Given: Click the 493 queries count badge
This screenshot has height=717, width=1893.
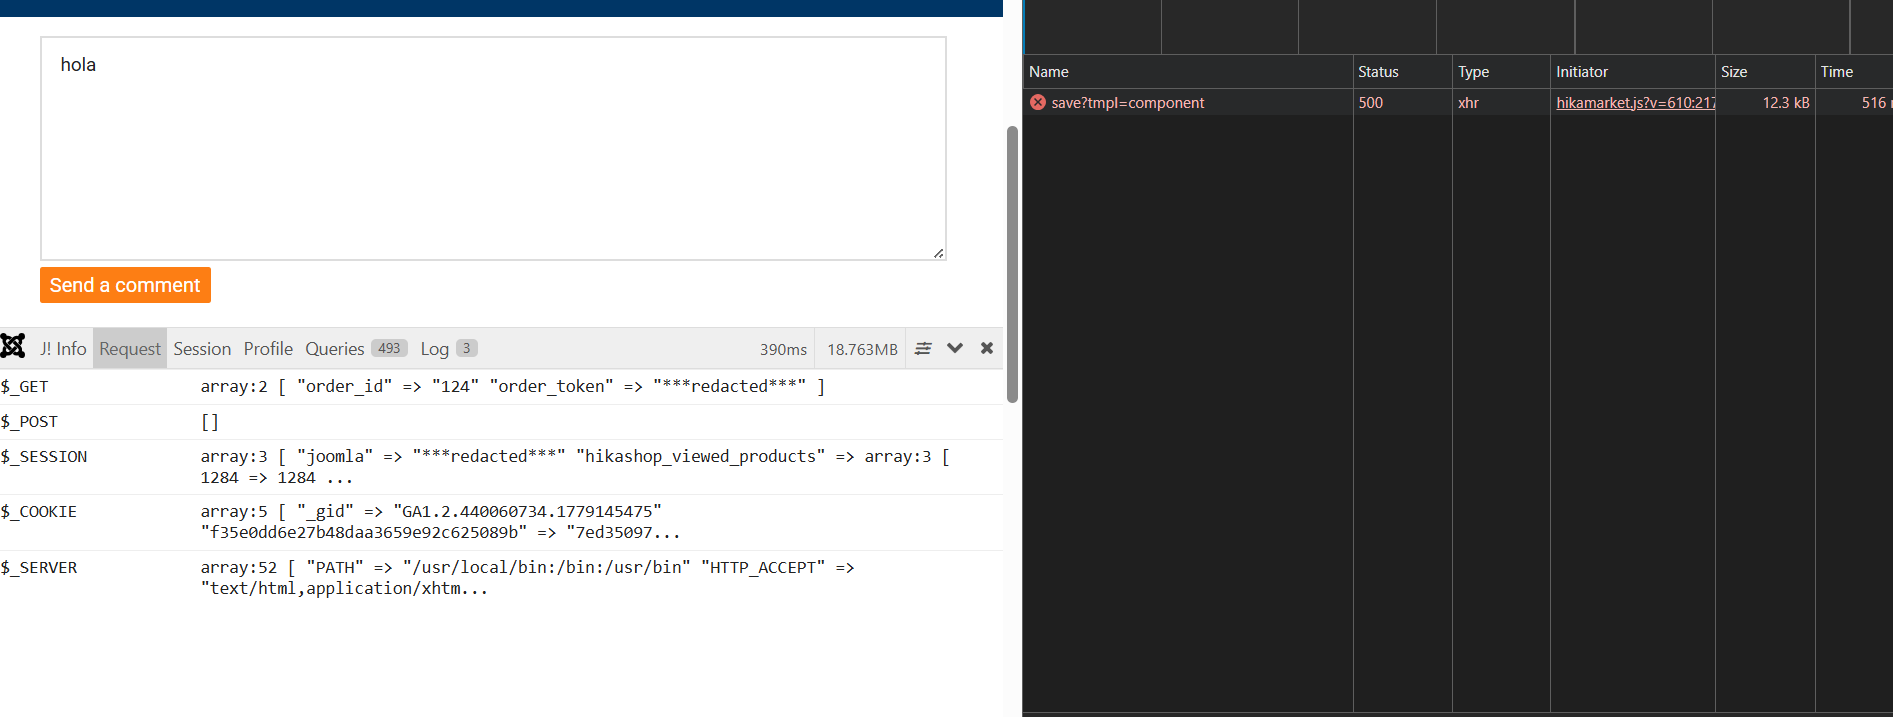Looking at the screenshot, I should (x=389, y=348).
